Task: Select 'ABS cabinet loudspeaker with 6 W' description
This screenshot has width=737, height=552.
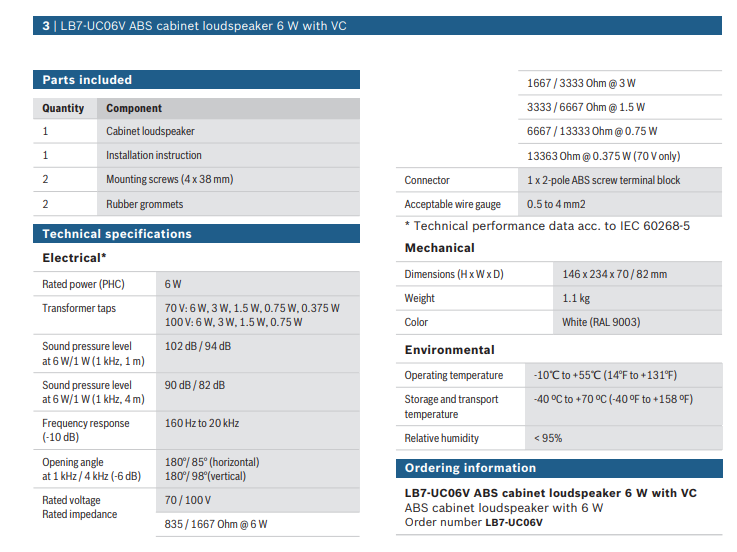Action: point(504,508)
